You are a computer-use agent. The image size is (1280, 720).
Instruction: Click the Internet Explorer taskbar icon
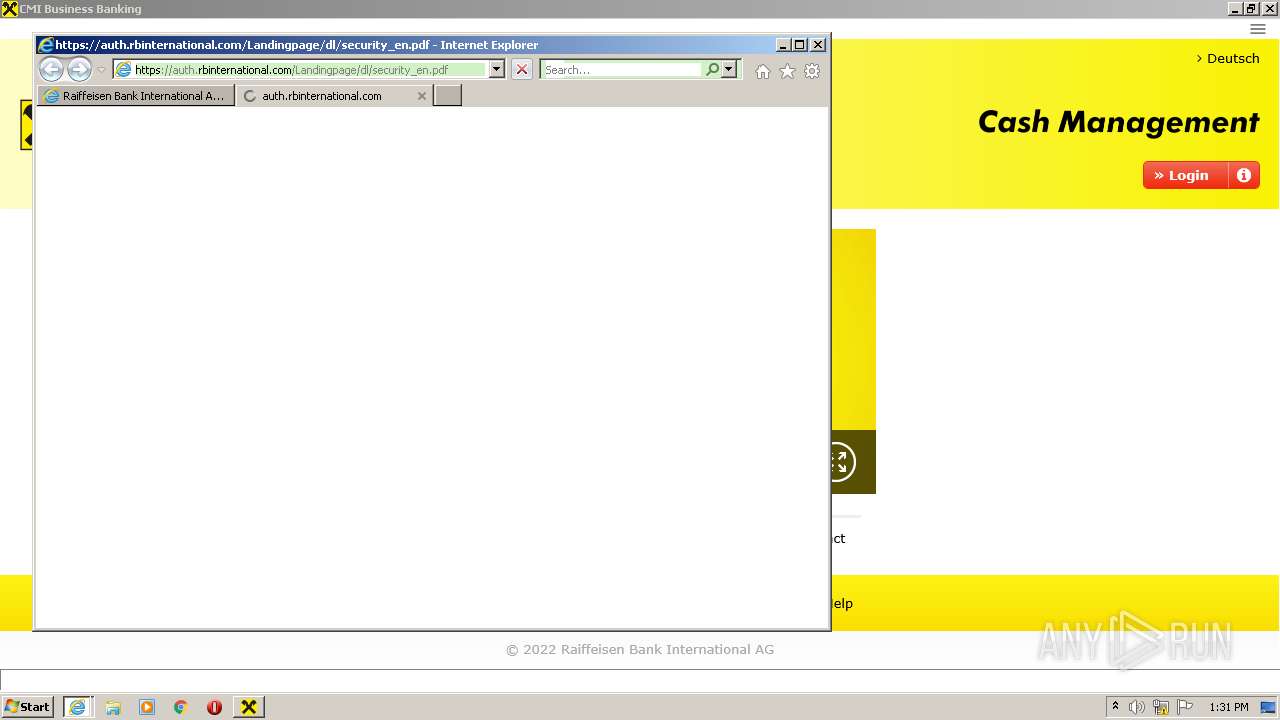tap(77, 707)
